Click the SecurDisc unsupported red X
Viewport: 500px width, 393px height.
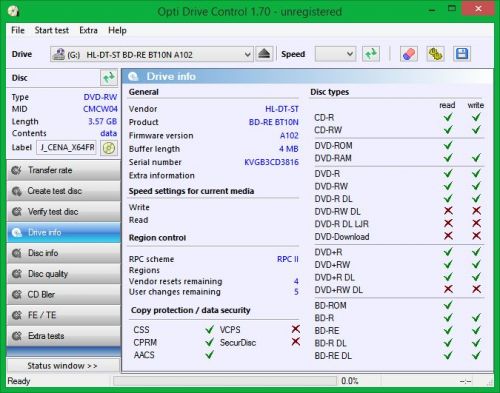click(295, 342)
